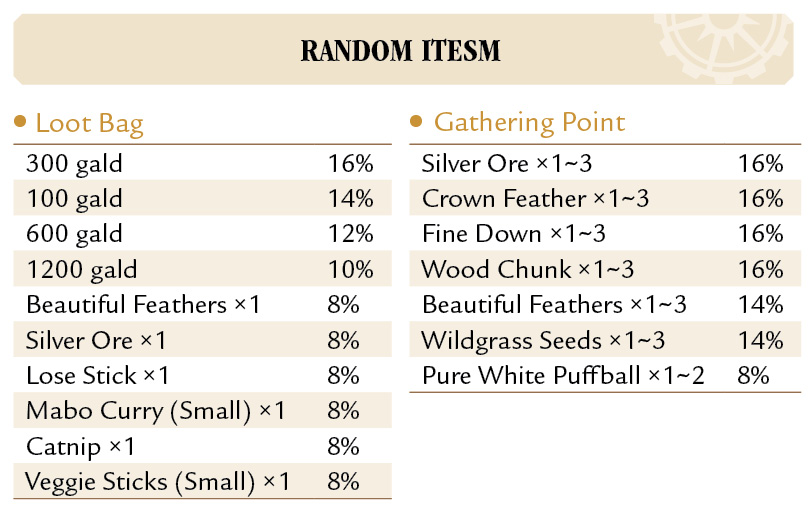Select the 1200 gald row

tap(202, 269)
